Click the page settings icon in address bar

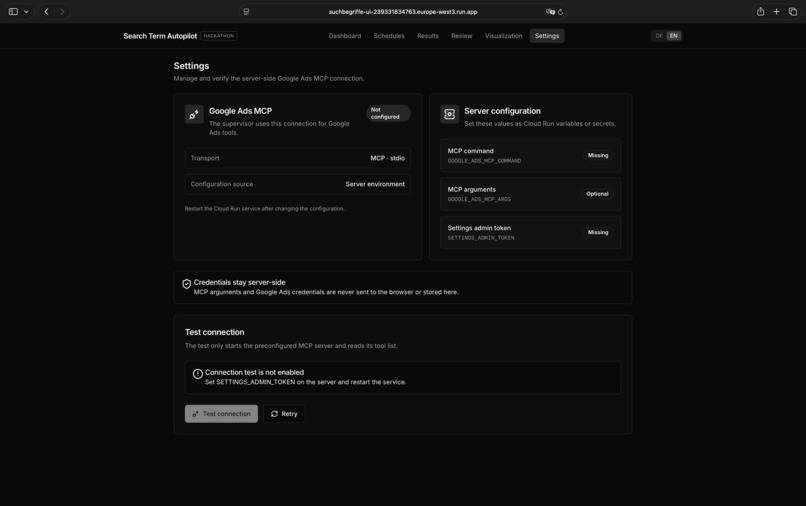(x=246, y=11)
